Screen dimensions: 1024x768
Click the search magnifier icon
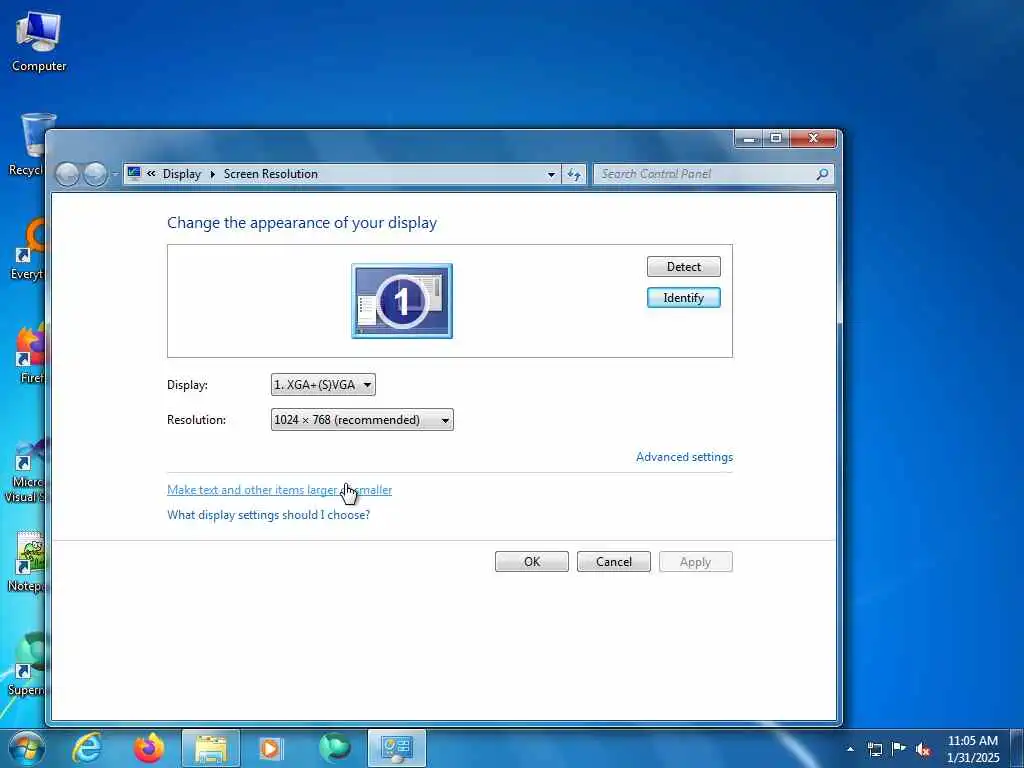pos(822,174)
